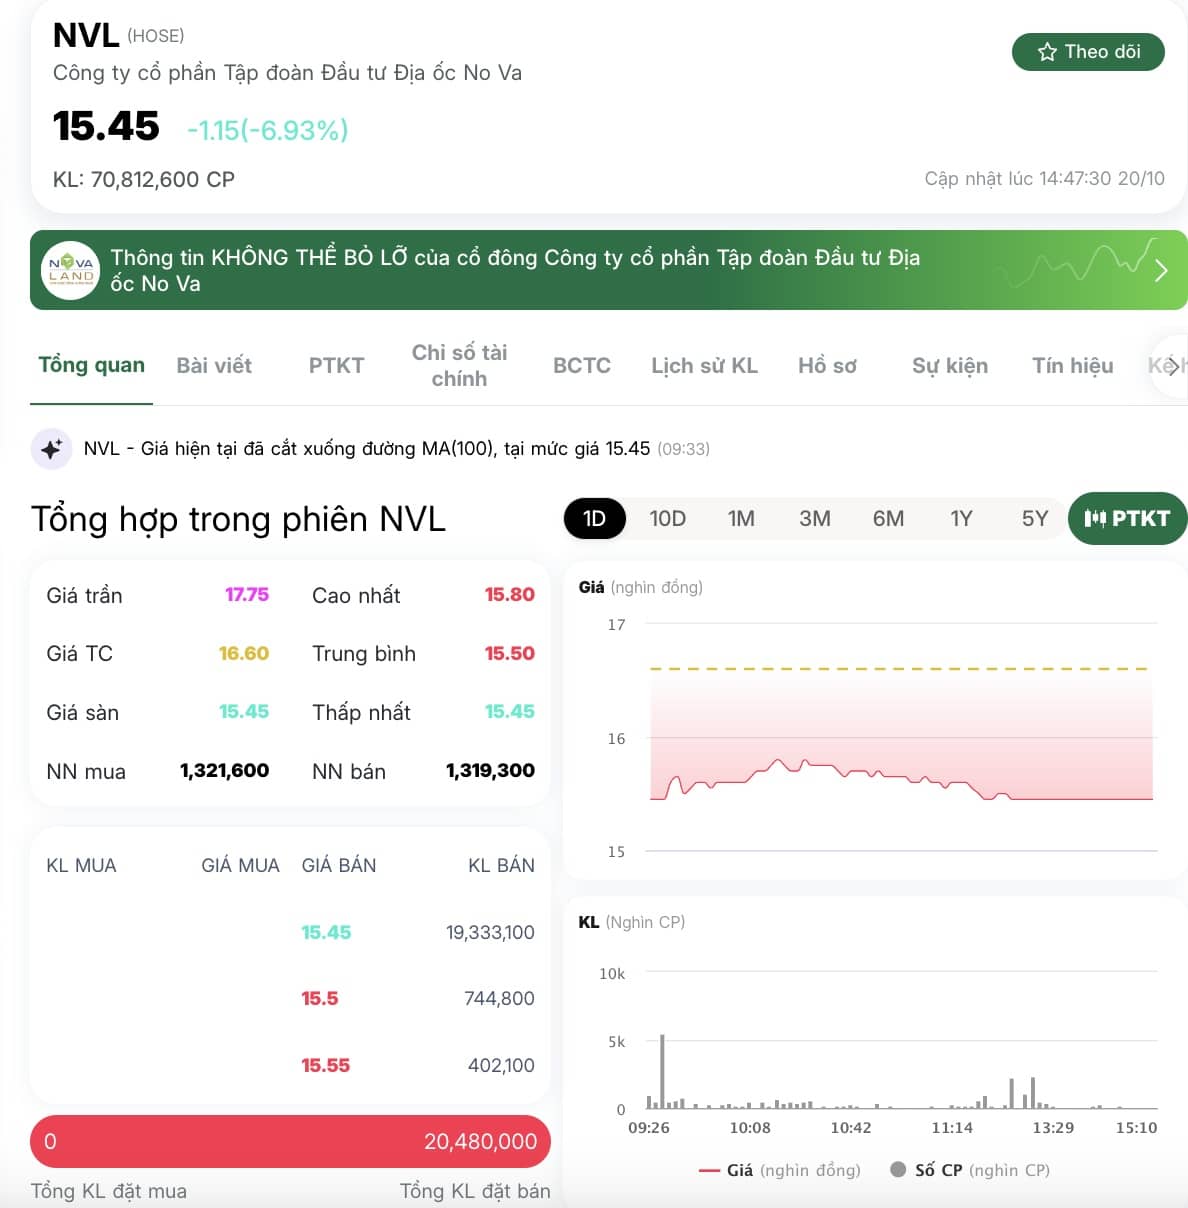Screen dimensions: 1188x1208
Task: Click the sparkle AI signal icon
Action: pos(51,449)
